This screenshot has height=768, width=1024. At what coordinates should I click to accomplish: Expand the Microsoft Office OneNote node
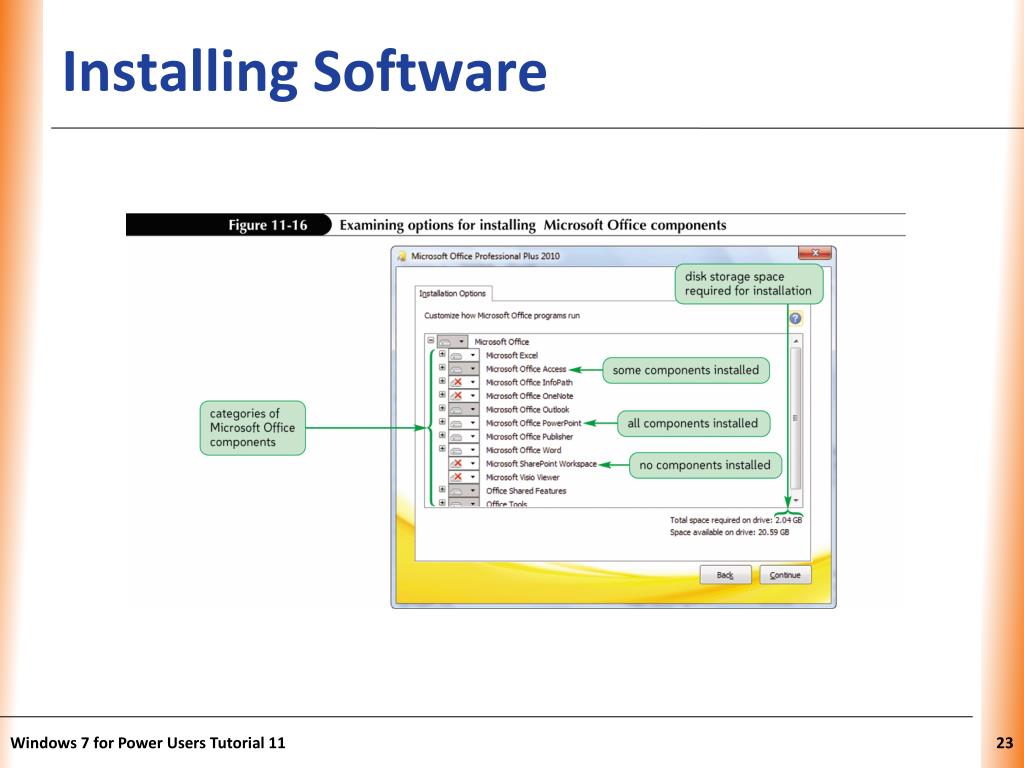(442, 395)
